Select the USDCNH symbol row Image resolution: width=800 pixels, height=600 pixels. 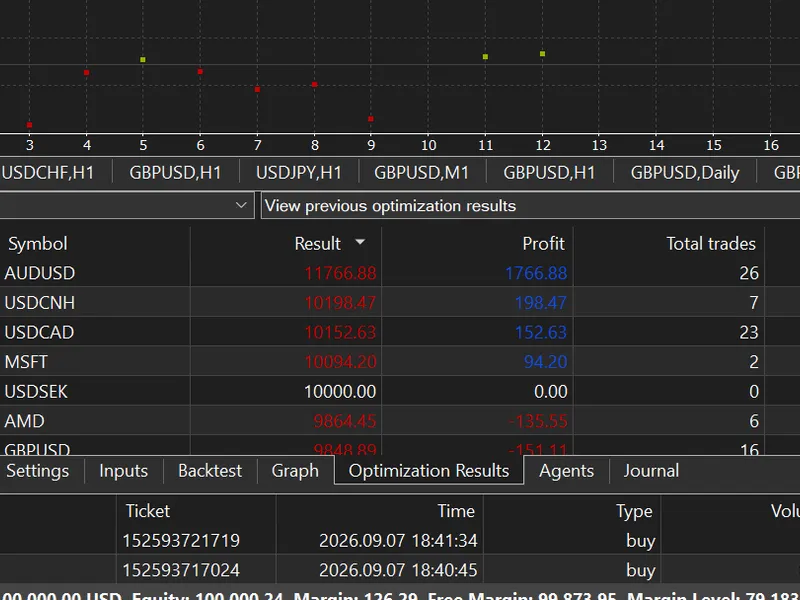tap(400, 303)
